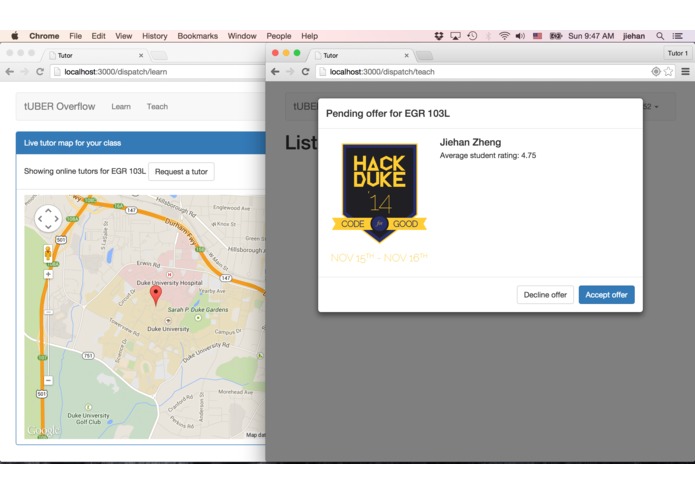
Task: Open the Edit menu
Action: 98,36
